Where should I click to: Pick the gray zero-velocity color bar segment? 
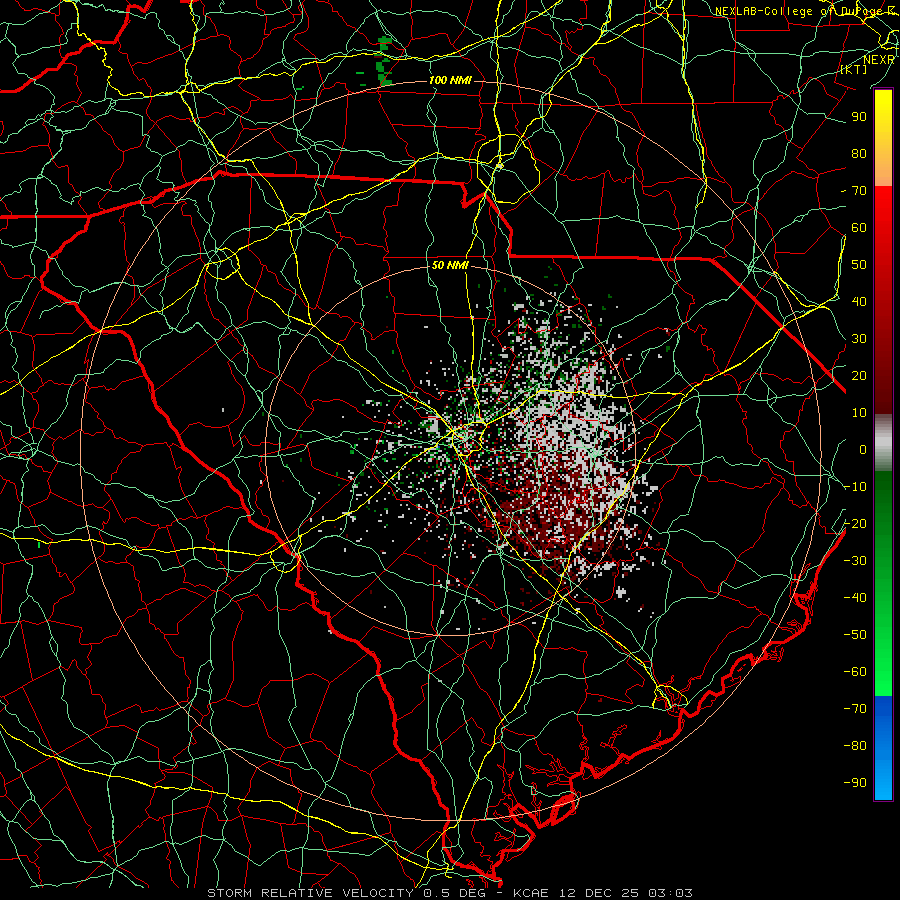pos(883,443)
